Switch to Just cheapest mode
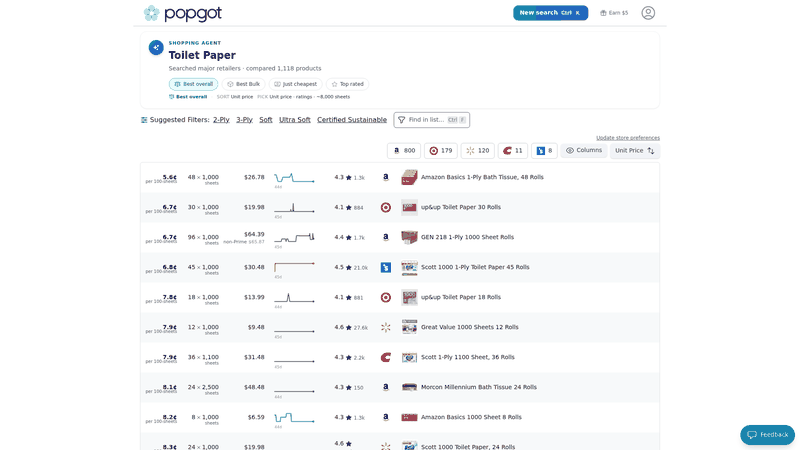This screenshot has width=800, height=450. click(296, 84)
